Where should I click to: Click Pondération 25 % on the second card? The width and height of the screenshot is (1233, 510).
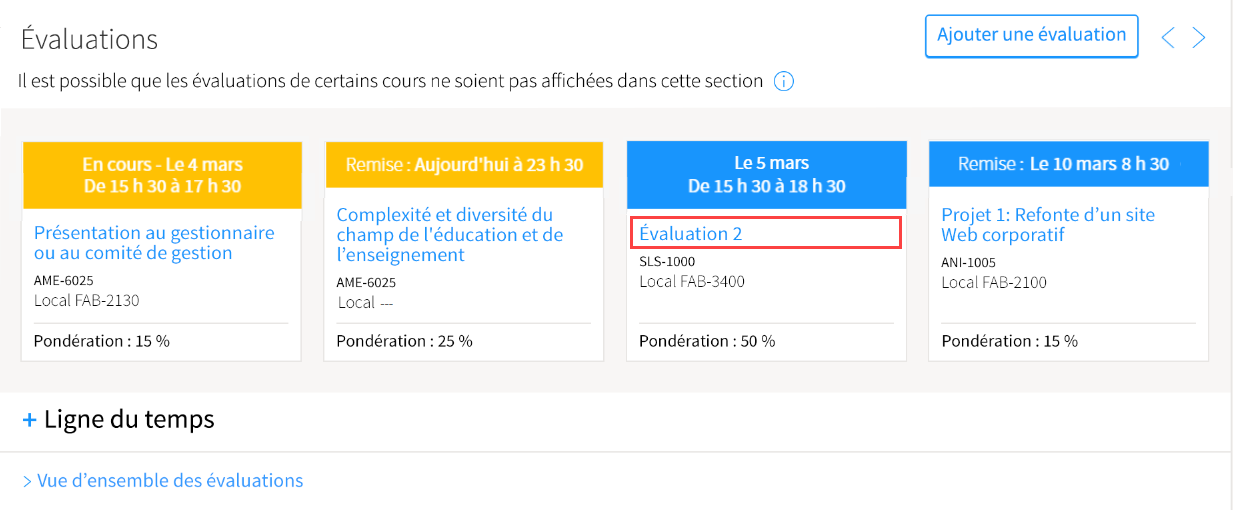tap(404, 341)
